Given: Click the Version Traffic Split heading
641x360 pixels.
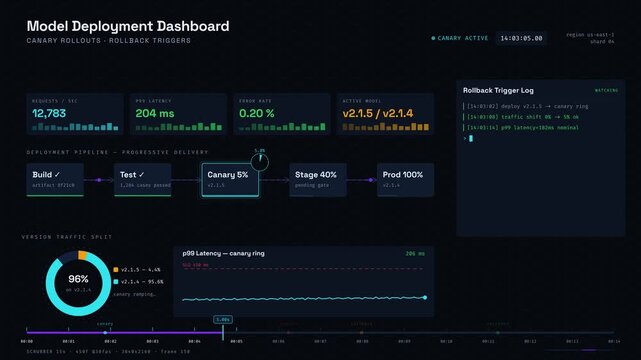Looking at the screenshot, I should 67,237.
